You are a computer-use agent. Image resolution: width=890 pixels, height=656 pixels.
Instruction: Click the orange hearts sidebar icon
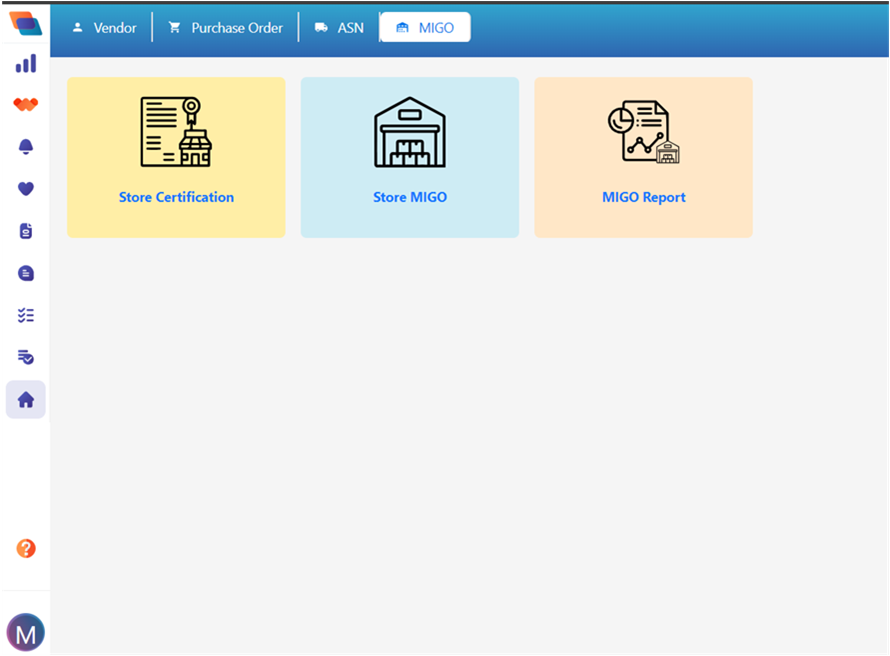point(26,104)
